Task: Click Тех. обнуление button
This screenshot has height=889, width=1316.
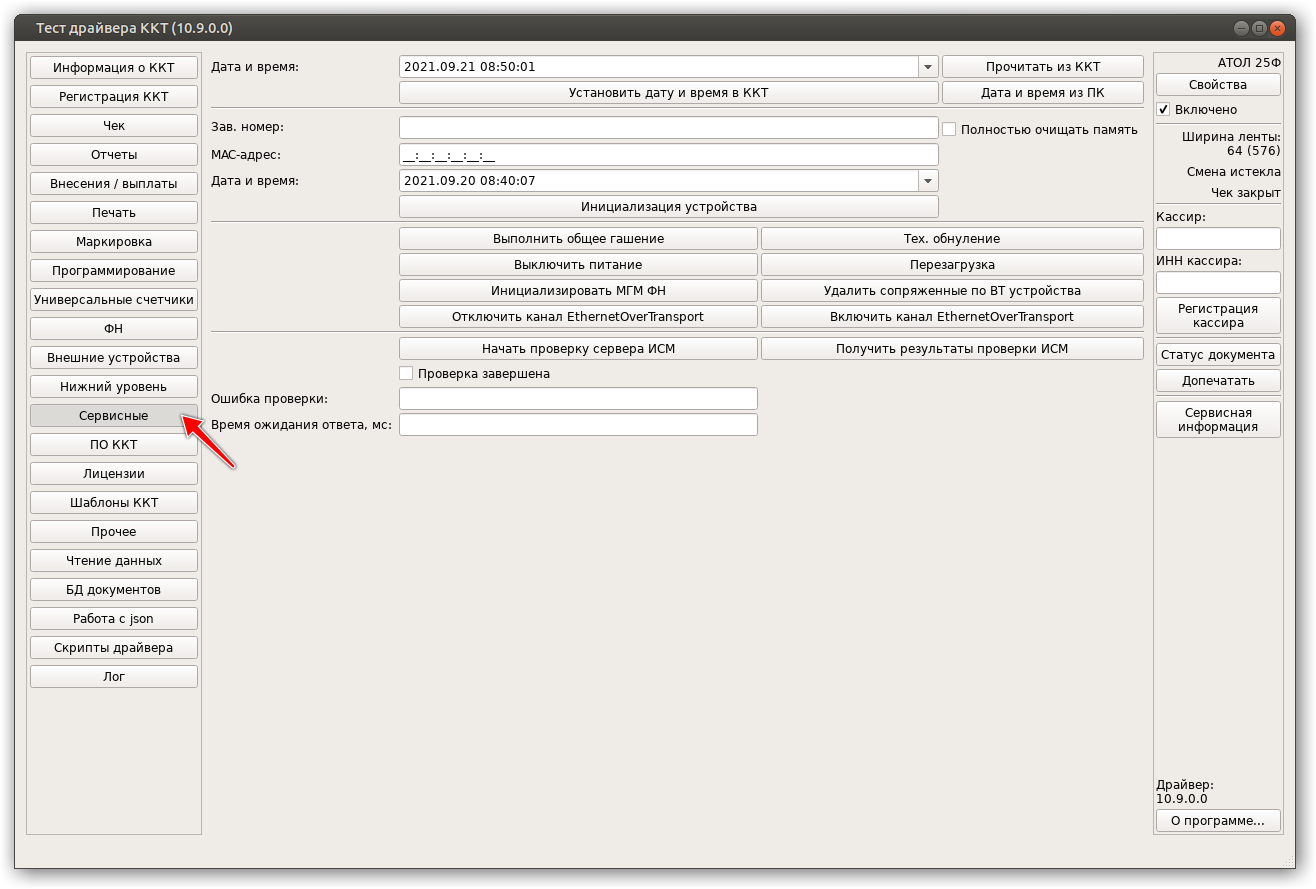Action: click(x=952, y=239)
